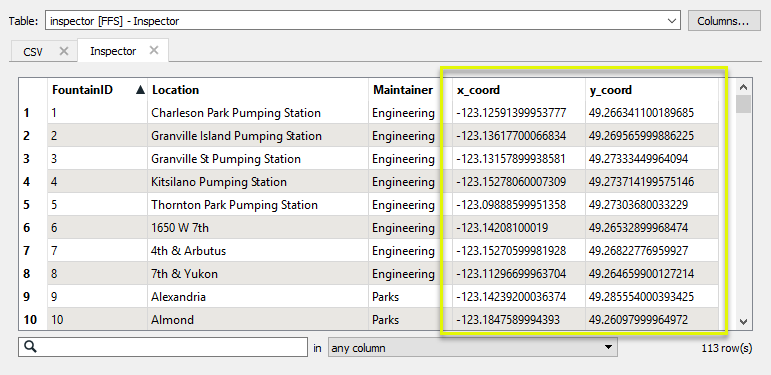The image size is (771, 375).
Task: Click the Maintainer column header
Action: 403,90
